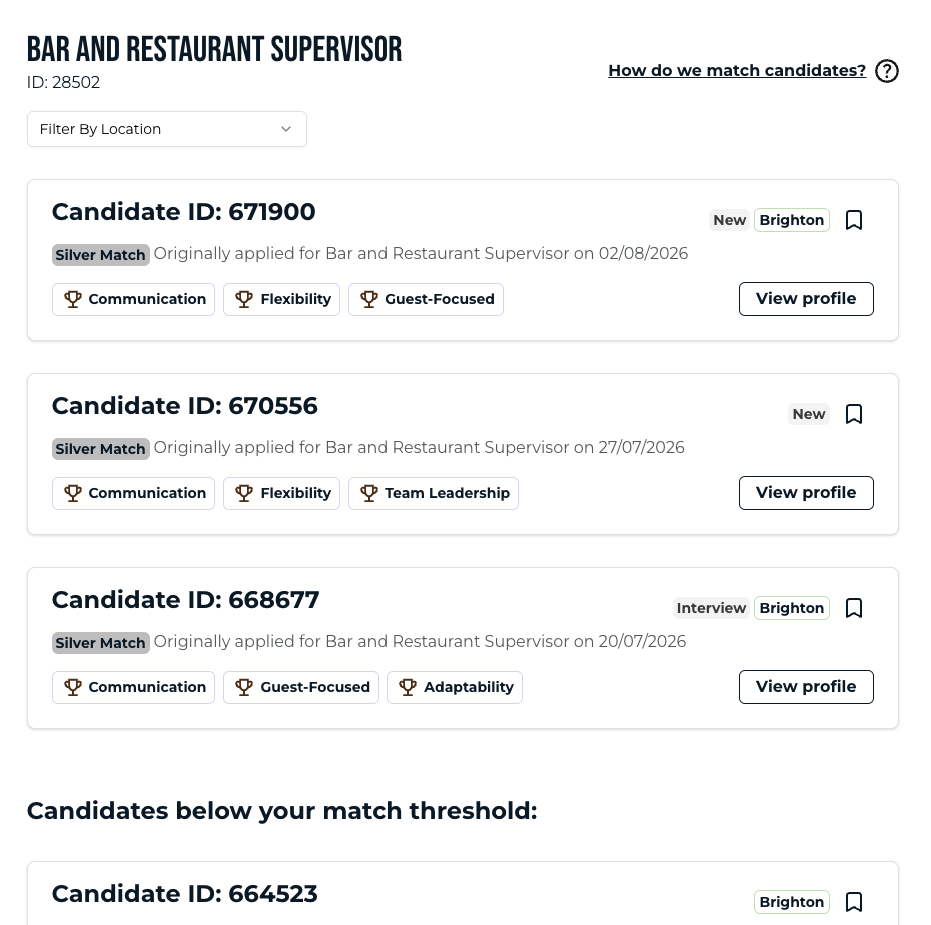Click the Interview status tag

coord(711,608)
